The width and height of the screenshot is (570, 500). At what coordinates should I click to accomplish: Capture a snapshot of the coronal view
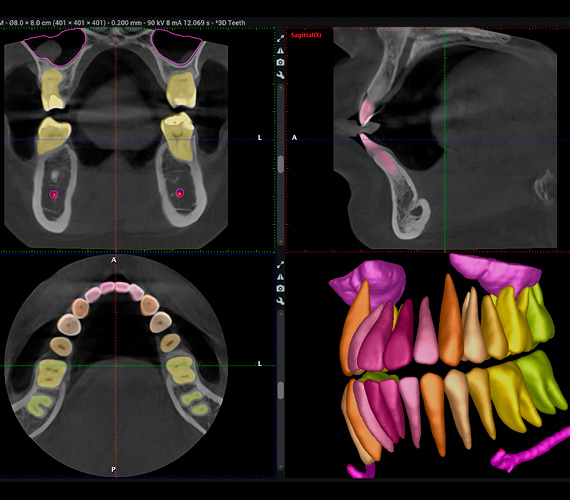click(x=280, y=63)
